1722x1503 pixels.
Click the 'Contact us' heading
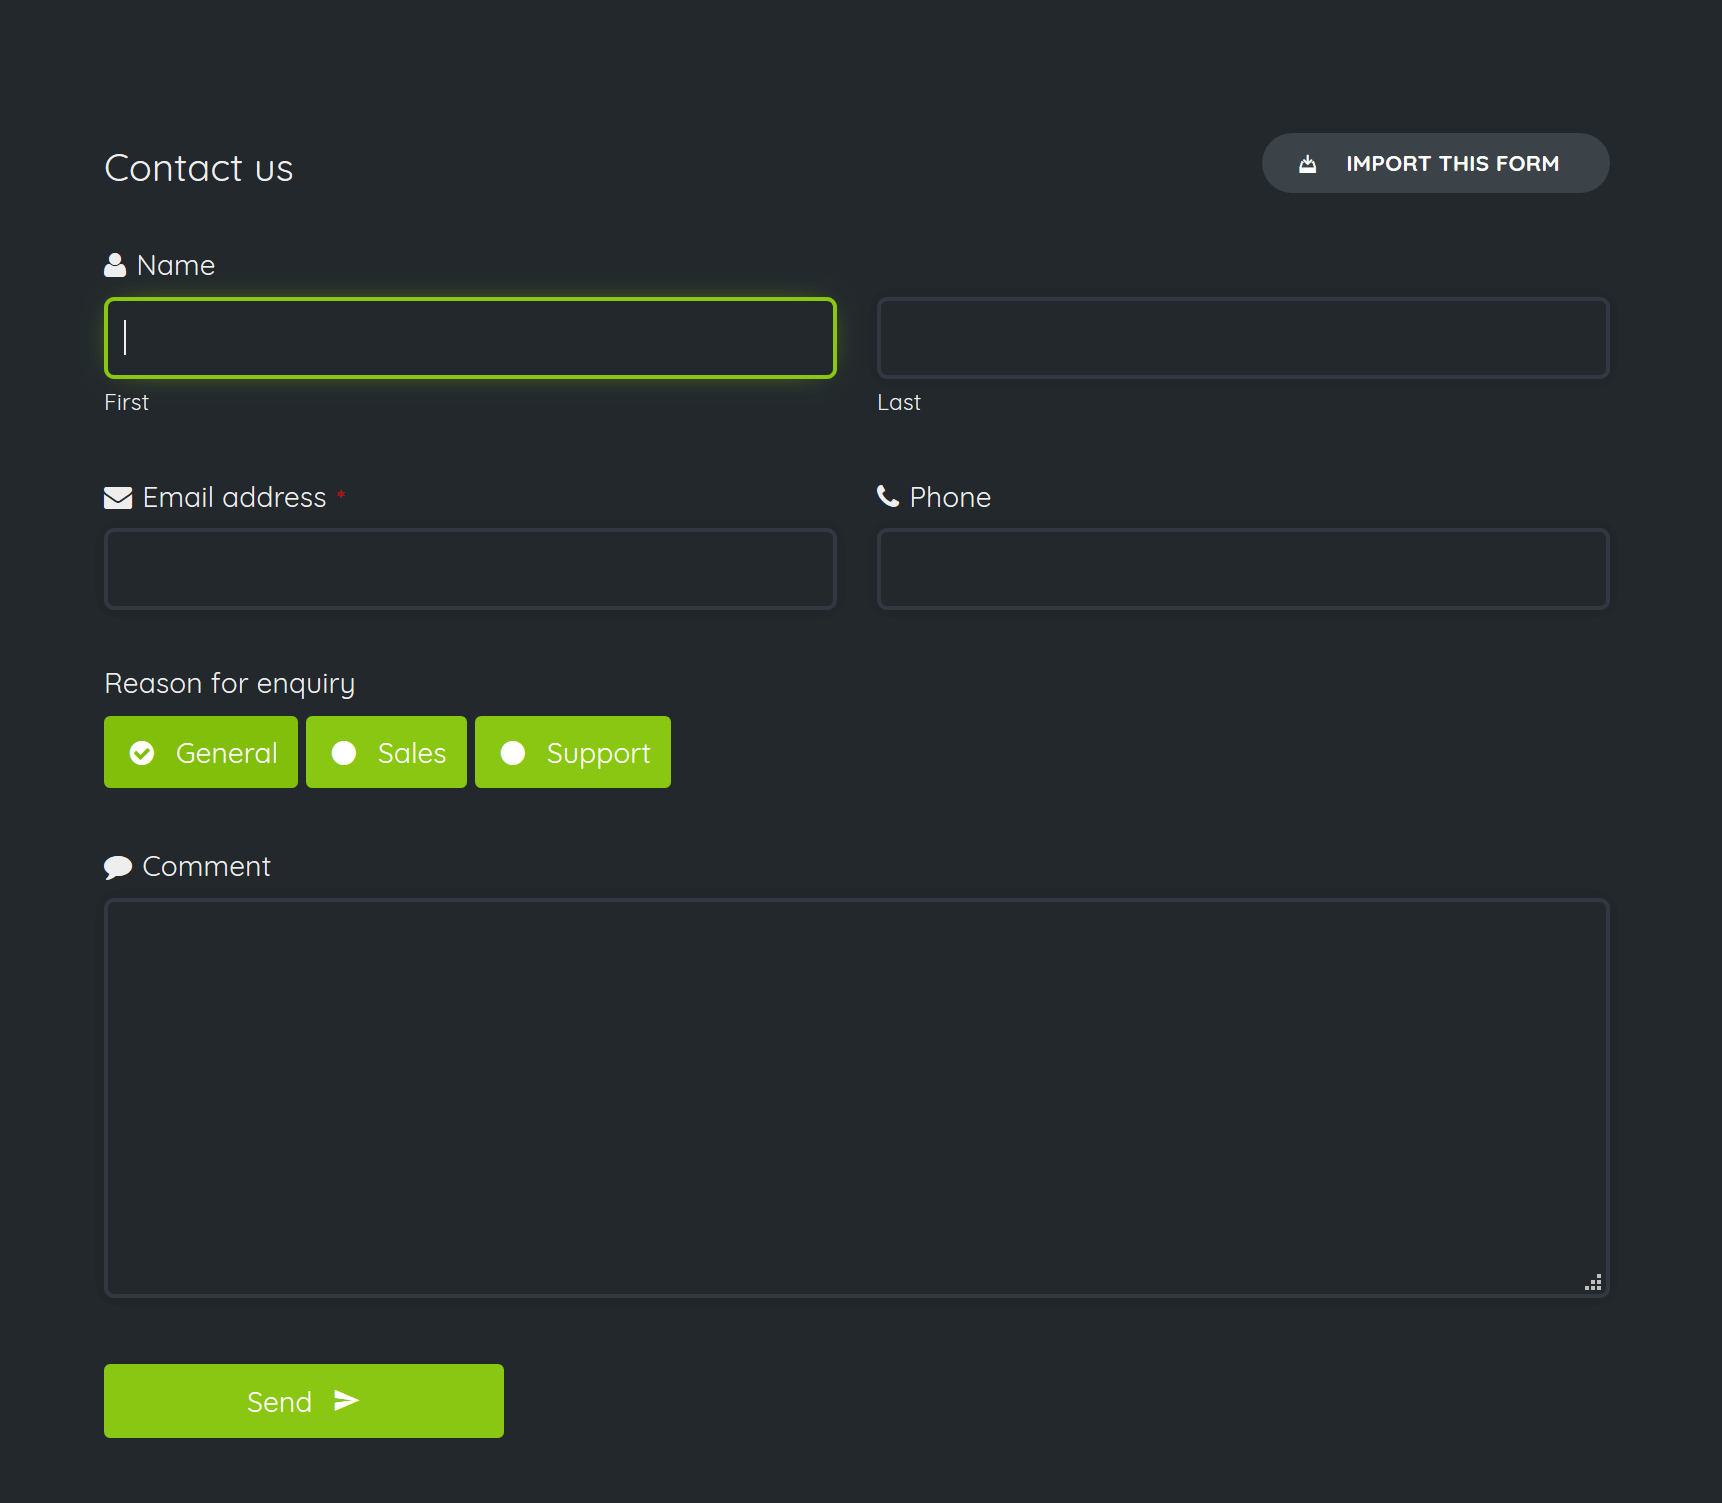point(199,168)
